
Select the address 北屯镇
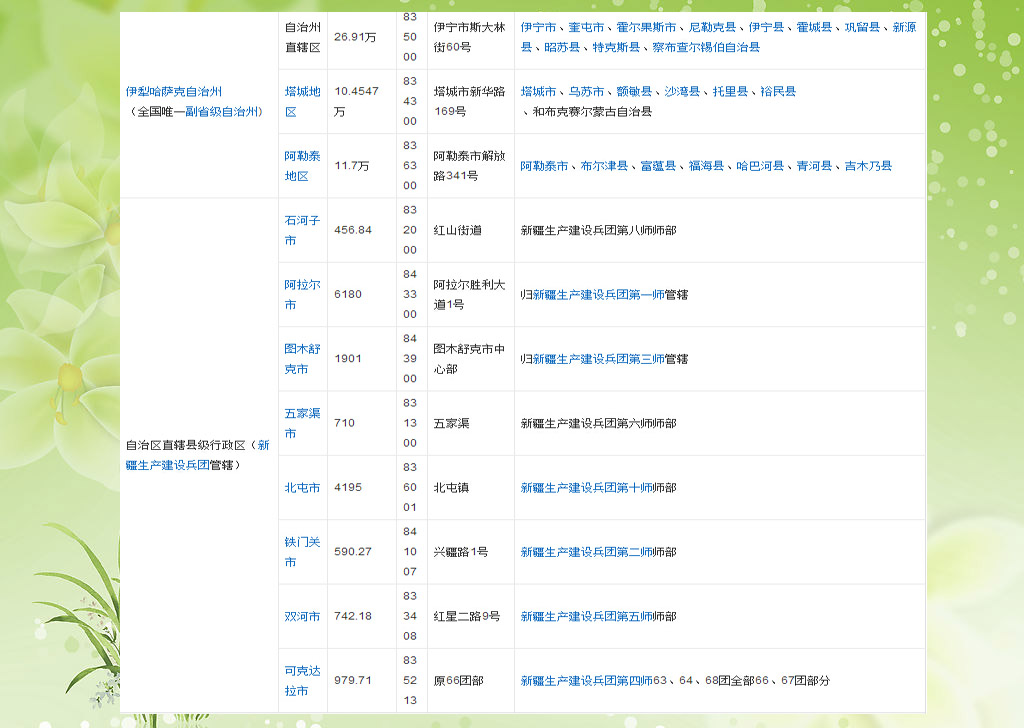coord(451,488)
